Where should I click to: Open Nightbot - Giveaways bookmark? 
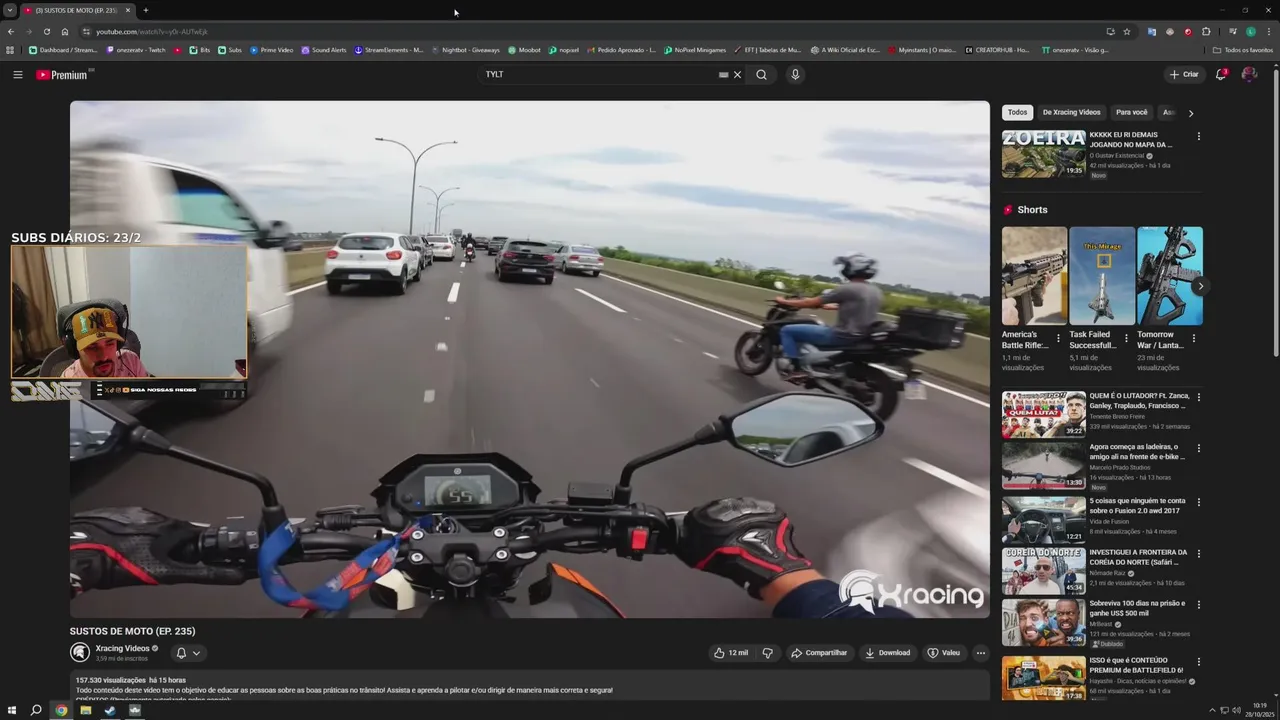point(465,50)
